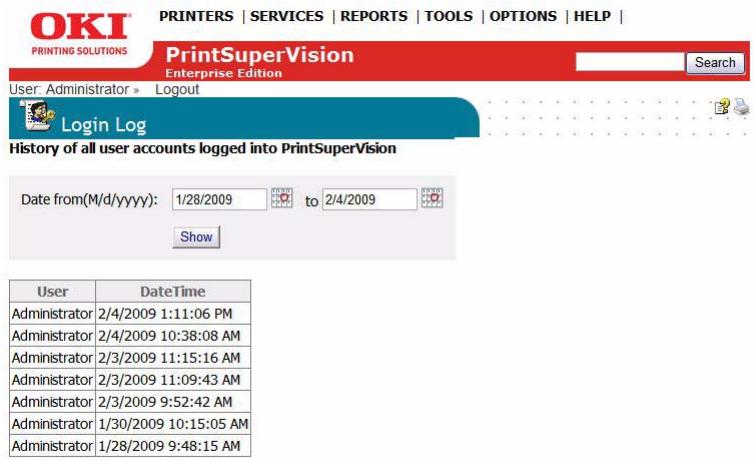Click the Search button
The width and height of the screenshot is (754, 462).
point(715,63)
